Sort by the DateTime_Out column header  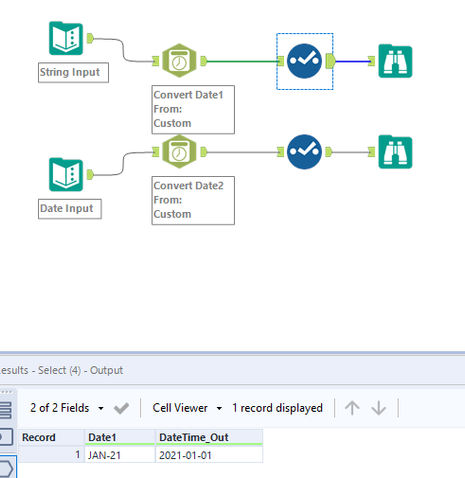pyautogui.click(x=209, y=437)
